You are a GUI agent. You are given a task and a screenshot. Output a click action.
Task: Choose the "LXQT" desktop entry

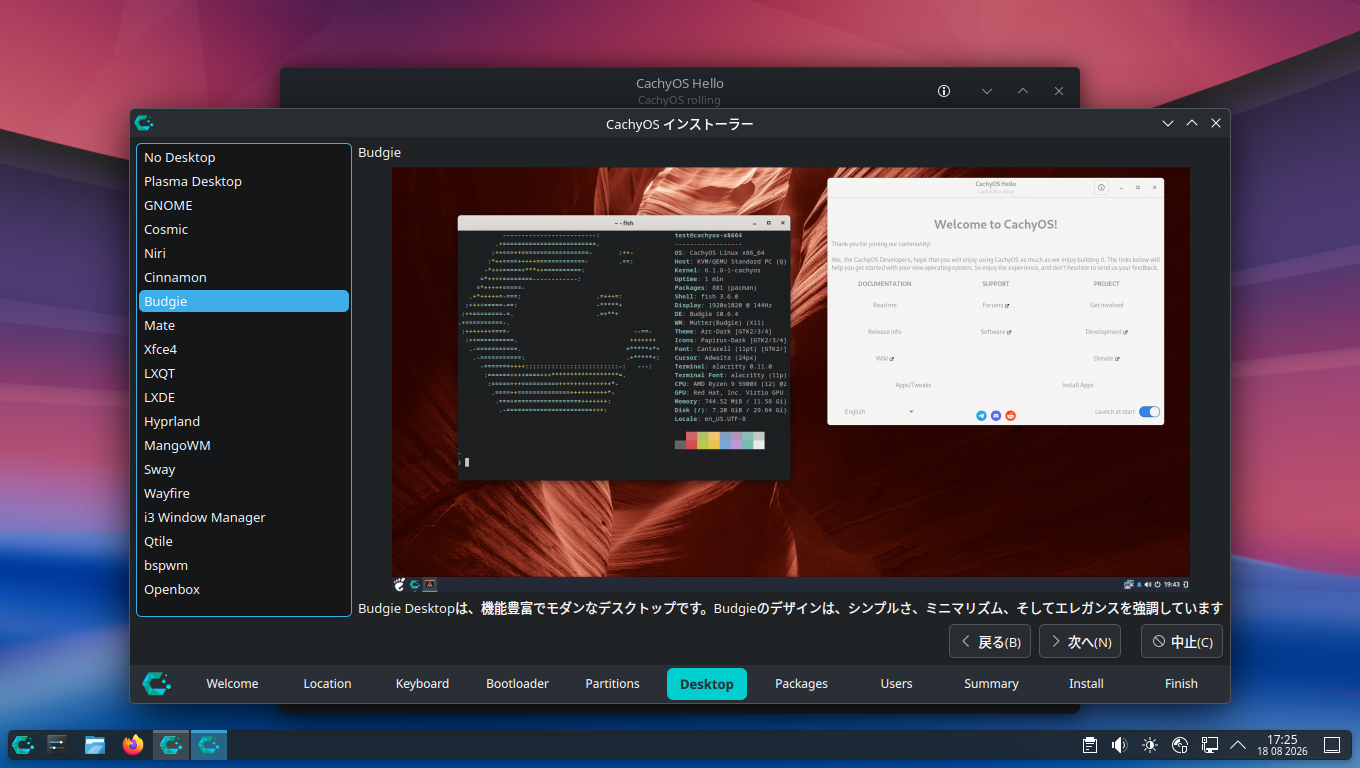coord(244,373)
